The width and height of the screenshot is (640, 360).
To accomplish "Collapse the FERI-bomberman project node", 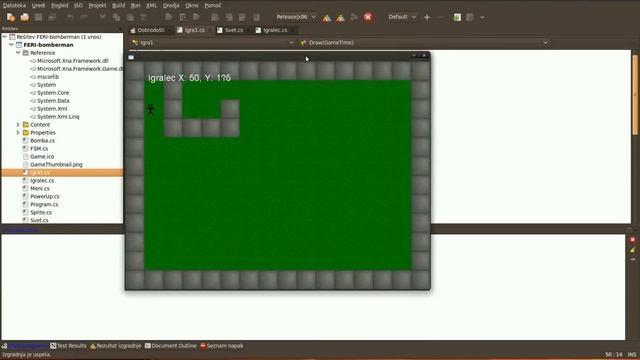I will (x=11, y=45).
